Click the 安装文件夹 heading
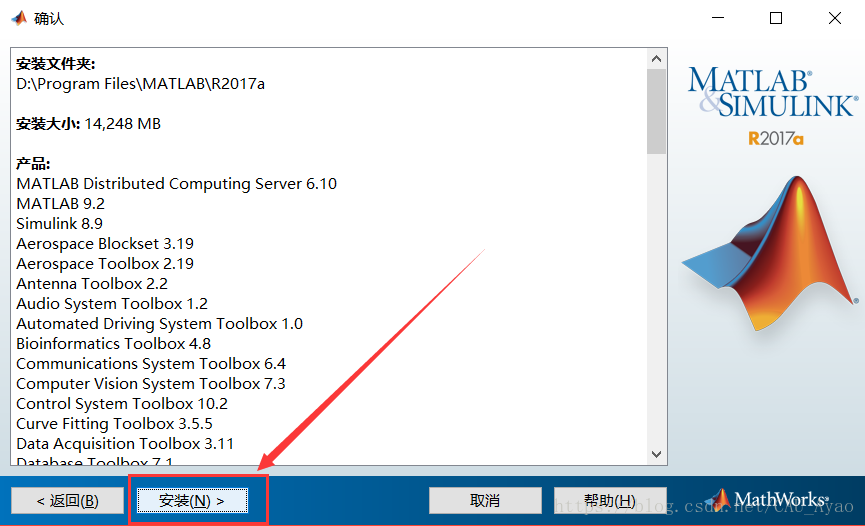Viewport: 865px width, 526px height. 56,64
